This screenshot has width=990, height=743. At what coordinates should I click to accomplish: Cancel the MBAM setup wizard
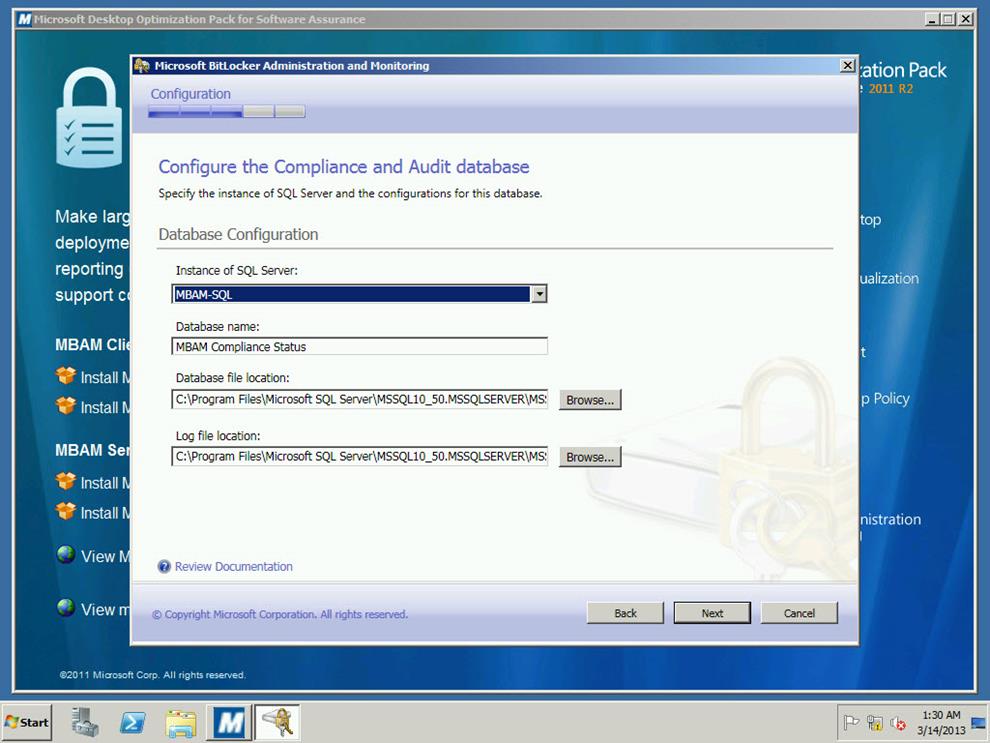(799, 613)
